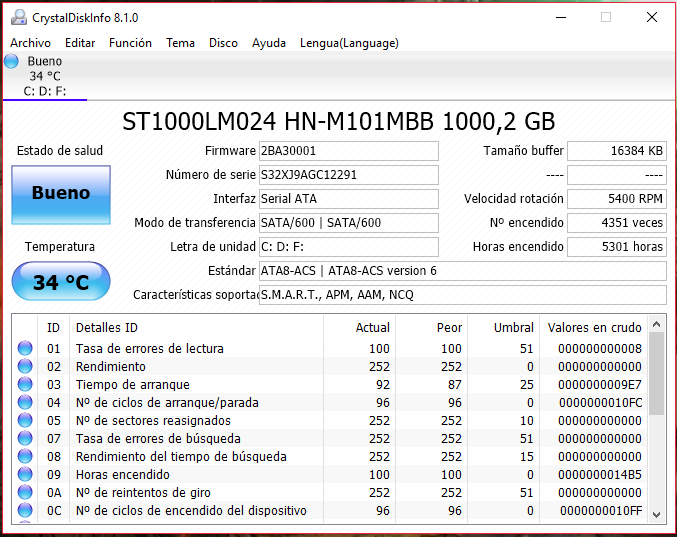This screenshot has height=537, width=677.
Task: Click the Peor column header
Action: tap(431, 328)
